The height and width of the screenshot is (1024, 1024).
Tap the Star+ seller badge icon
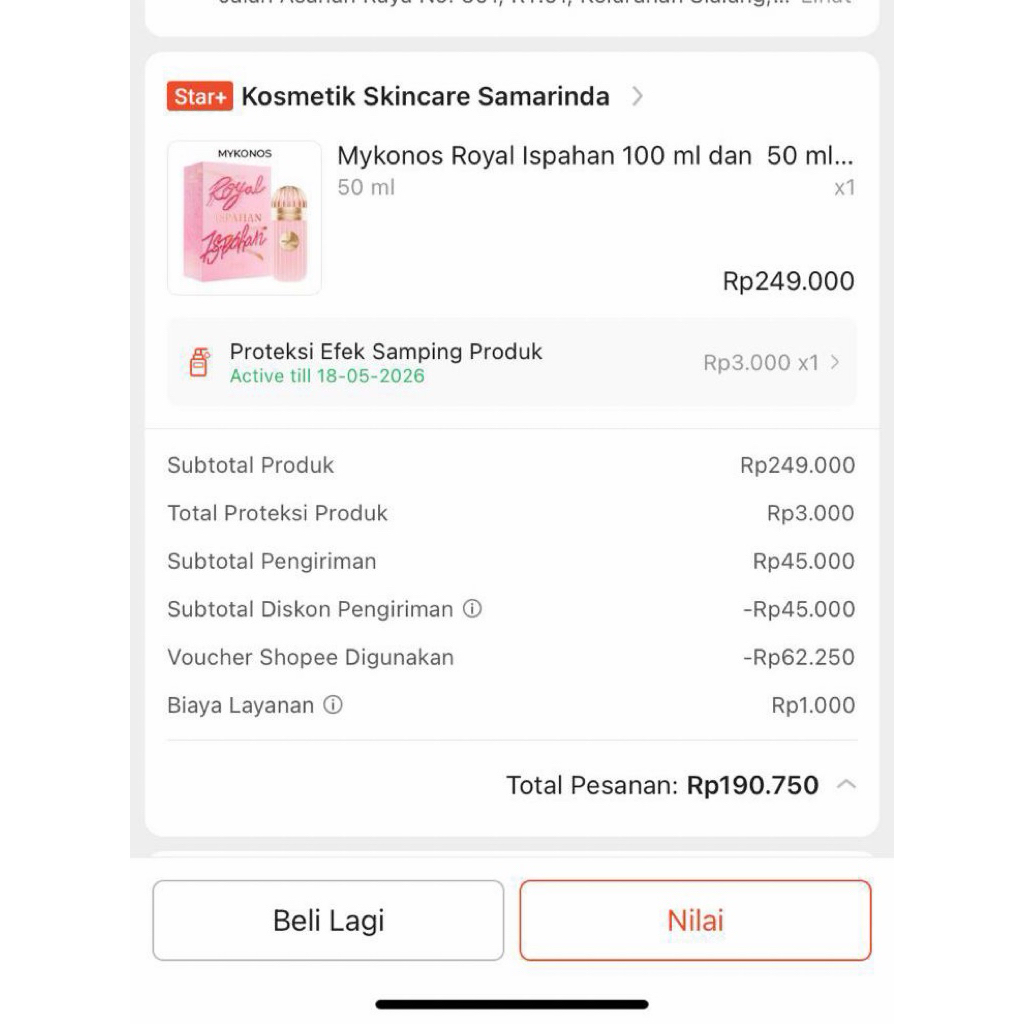pos(198,96)
